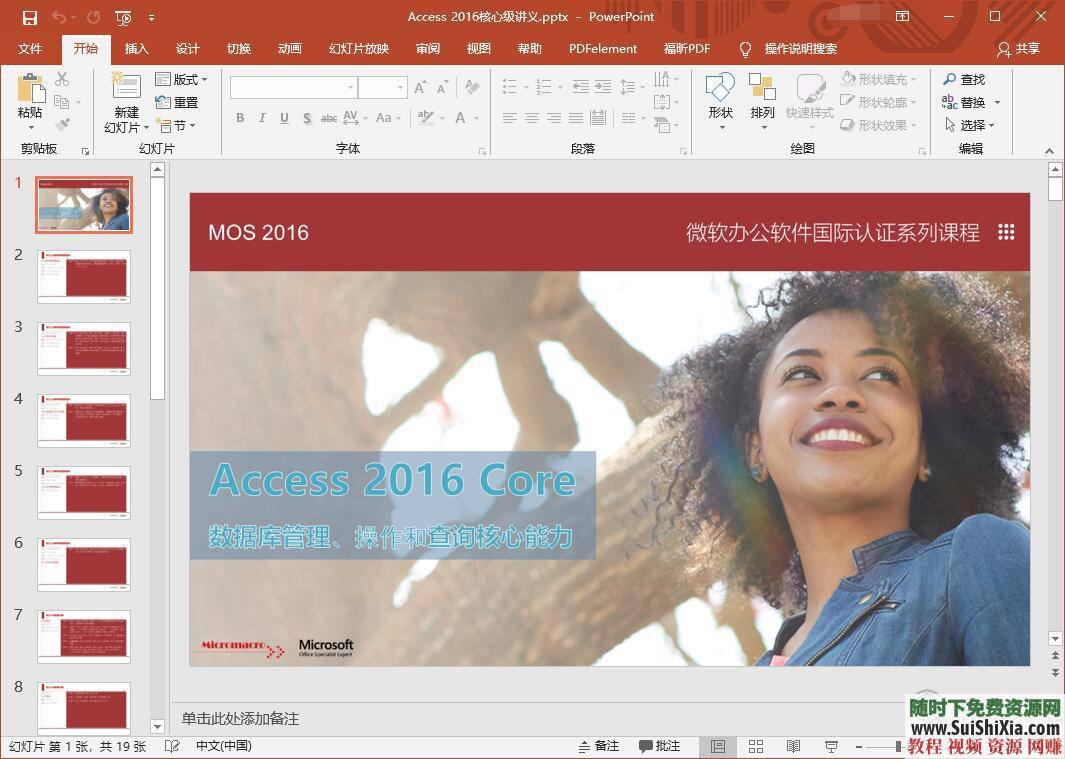Image resolution: width=1065 pixels, height=759 pixels.
Task: Toggle italic formatting
Action: 261,118
